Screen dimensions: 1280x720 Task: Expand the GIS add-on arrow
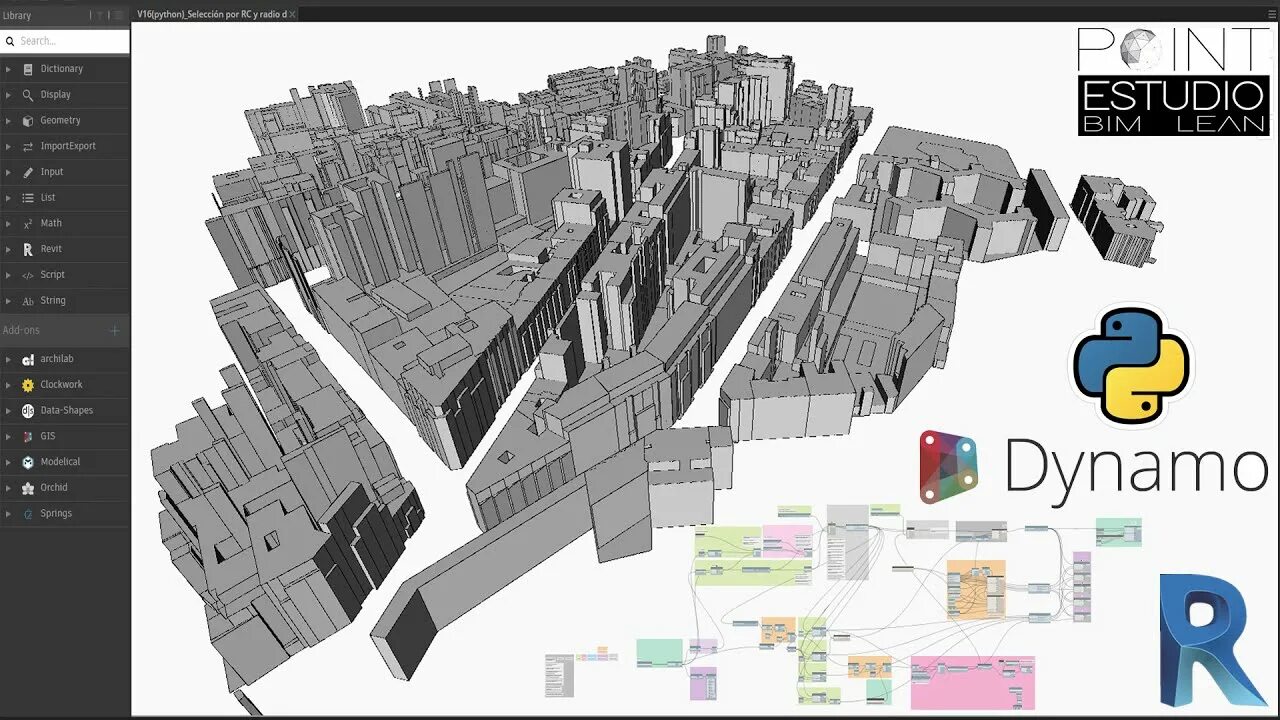[8, 436]
